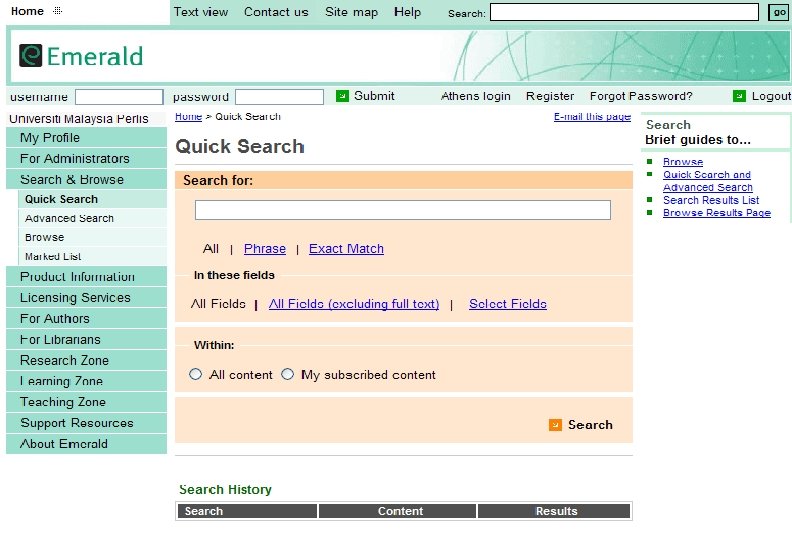
Task: Open Search & Browse section
Action: [86, 179]
